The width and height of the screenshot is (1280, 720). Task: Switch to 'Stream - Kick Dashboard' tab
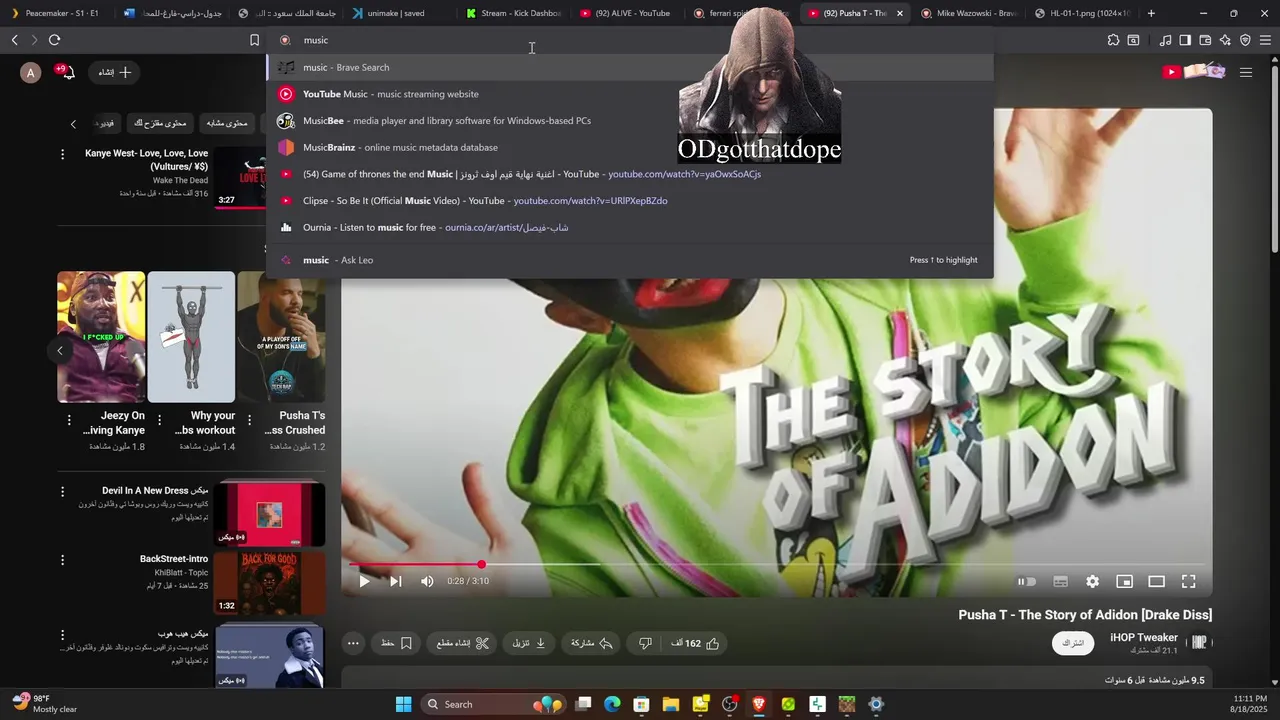tap(513, 13)
